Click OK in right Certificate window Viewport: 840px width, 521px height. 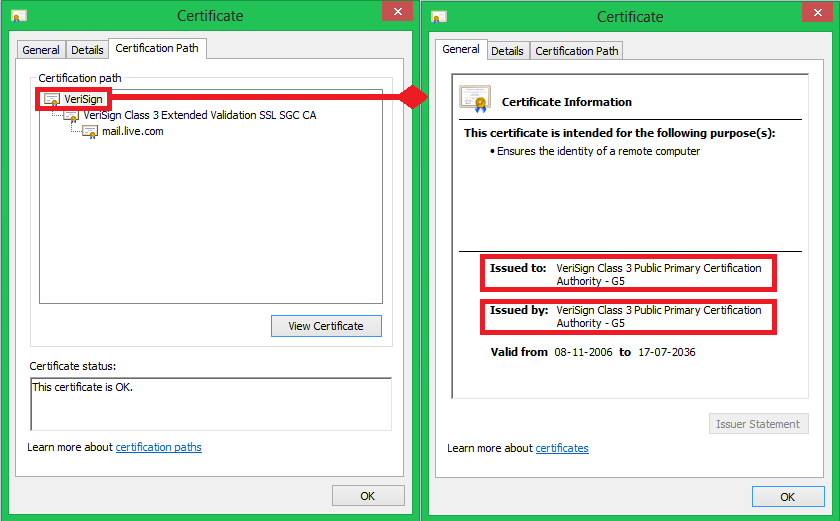(x=788, y=497)
